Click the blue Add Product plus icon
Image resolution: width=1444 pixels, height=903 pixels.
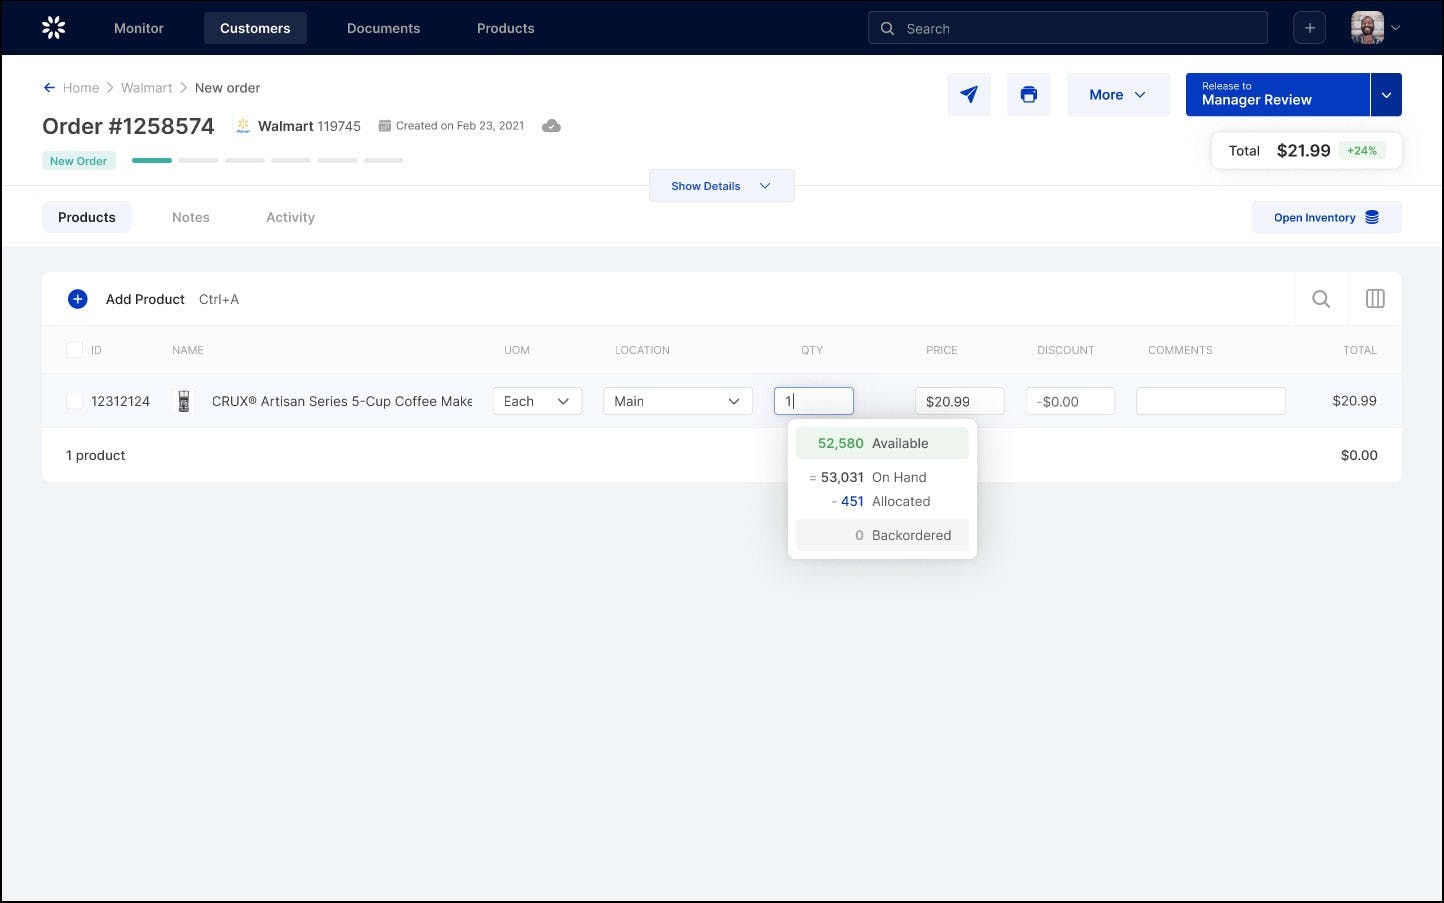(77, 299)
